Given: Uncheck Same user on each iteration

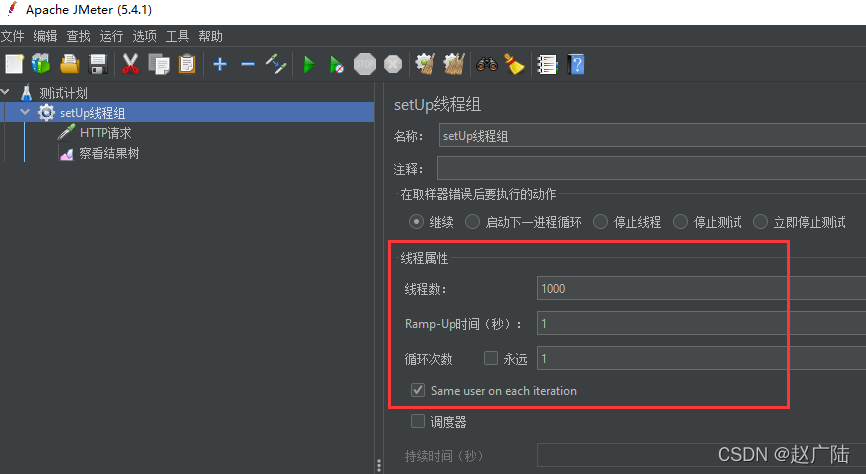Looking at the screenshot, I should click(418, 390).
